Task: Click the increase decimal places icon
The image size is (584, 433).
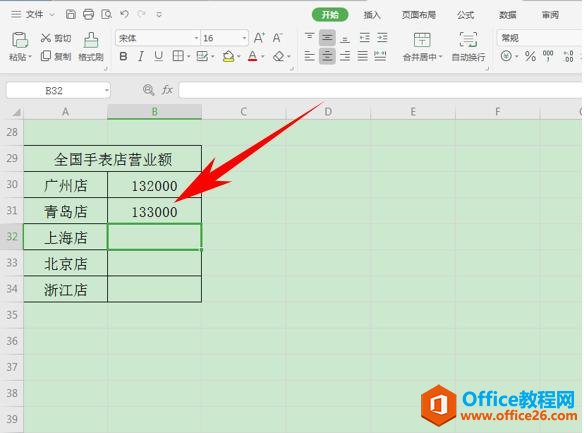Action: click(x=568, y=56)
